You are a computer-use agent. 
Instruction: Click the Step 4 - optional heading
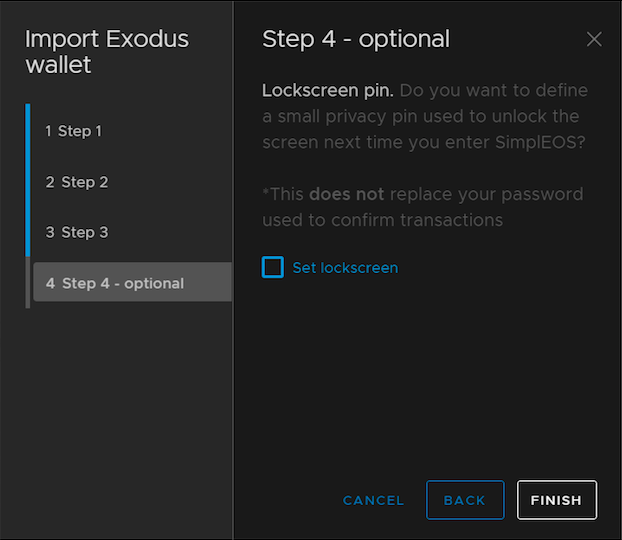pos(355,40)
